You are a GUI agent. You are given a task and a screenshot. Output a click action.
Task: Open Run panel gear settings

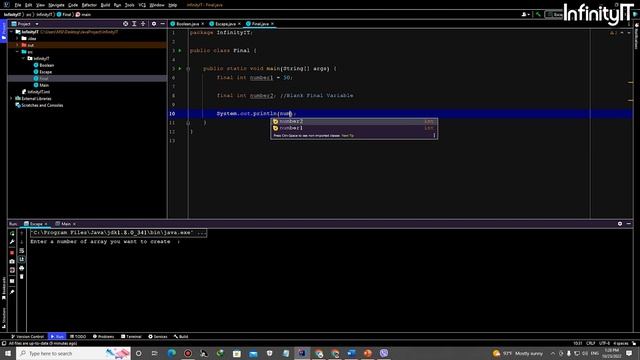coord(620,224)
